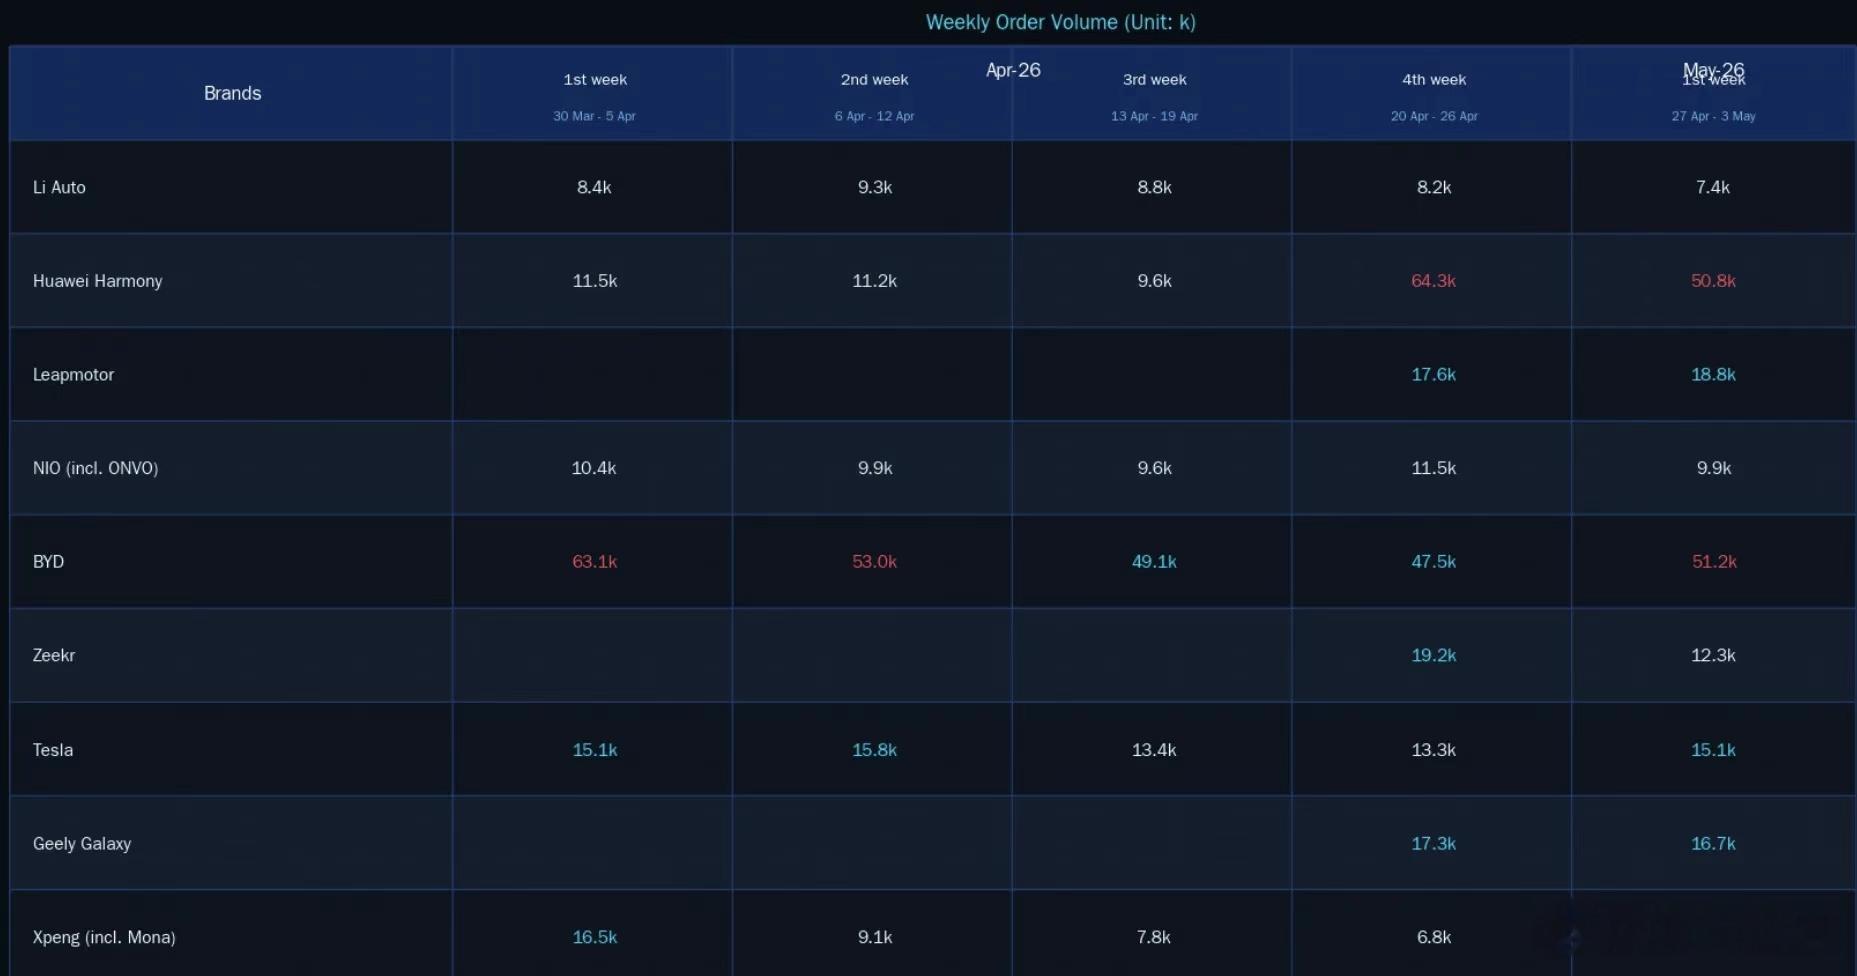This screenshot has height=976, width=1857.
Task: Select the "Brands" column header
Action: [232, 93]
